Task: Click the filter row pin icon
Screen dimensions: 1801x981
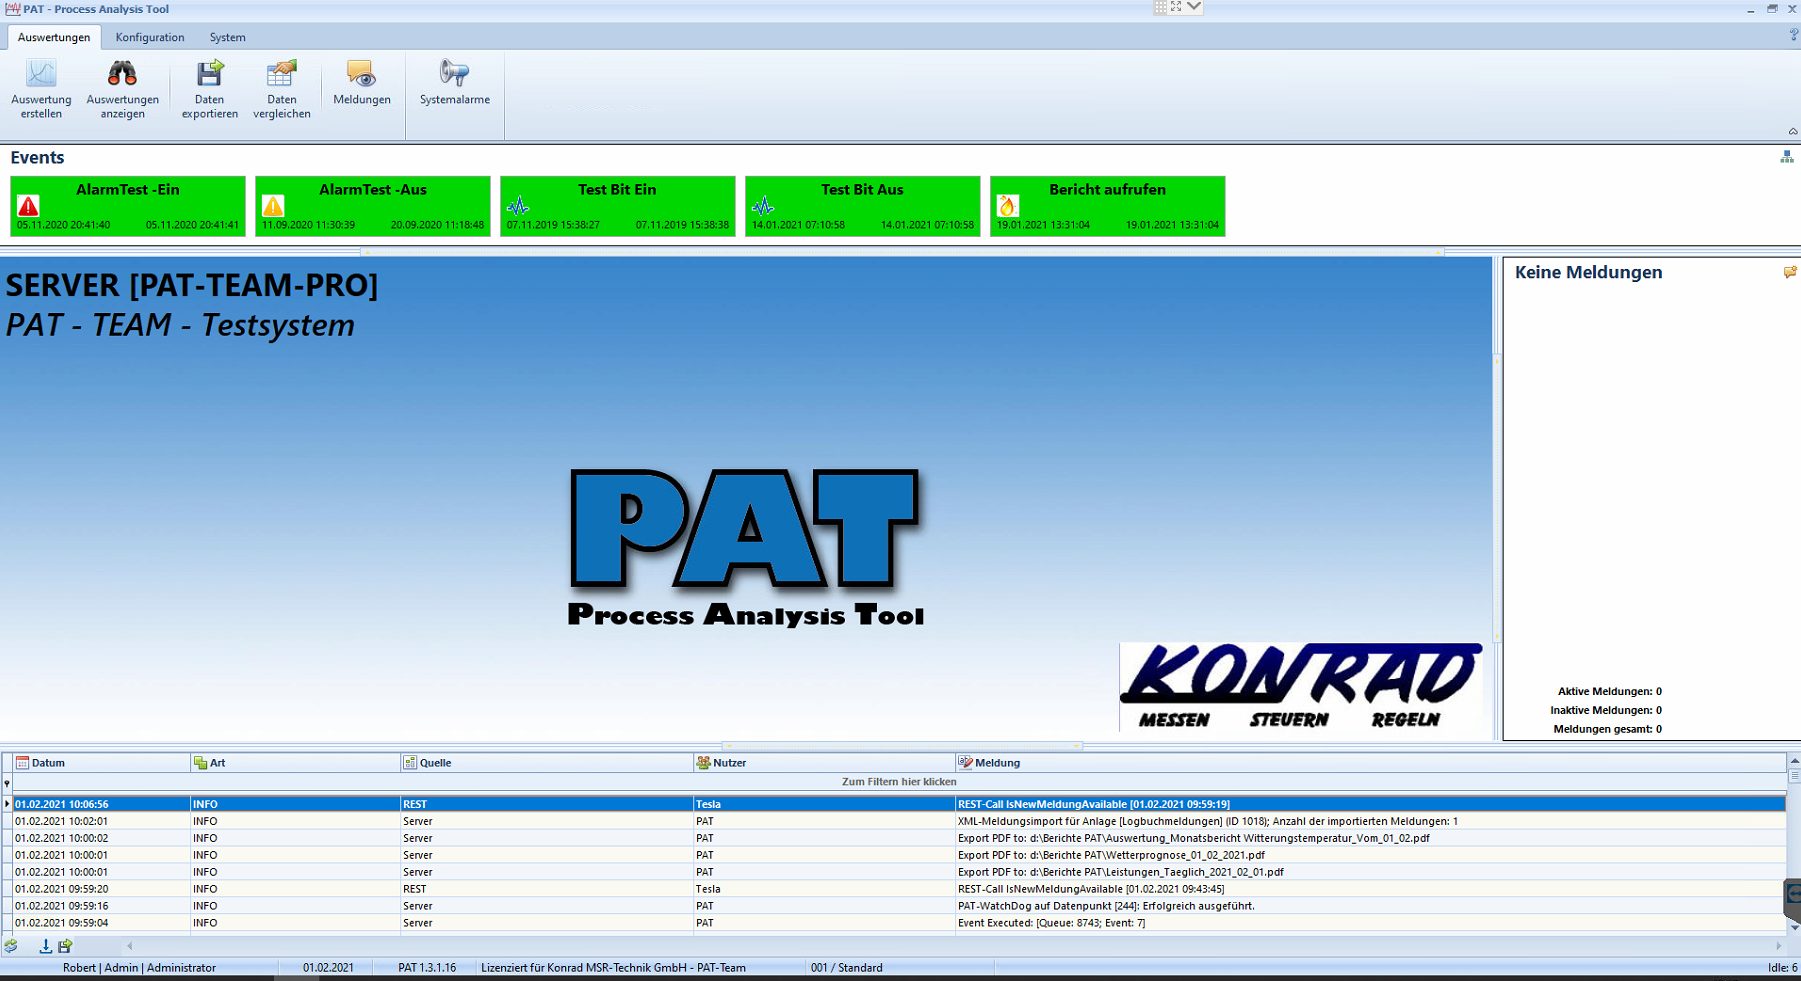Action: [x=7, y=782]
